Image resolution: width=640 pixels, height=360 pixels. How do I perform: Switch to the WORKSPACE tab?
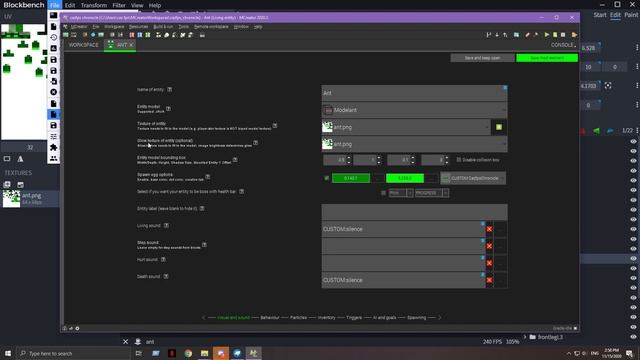(83, 45)
